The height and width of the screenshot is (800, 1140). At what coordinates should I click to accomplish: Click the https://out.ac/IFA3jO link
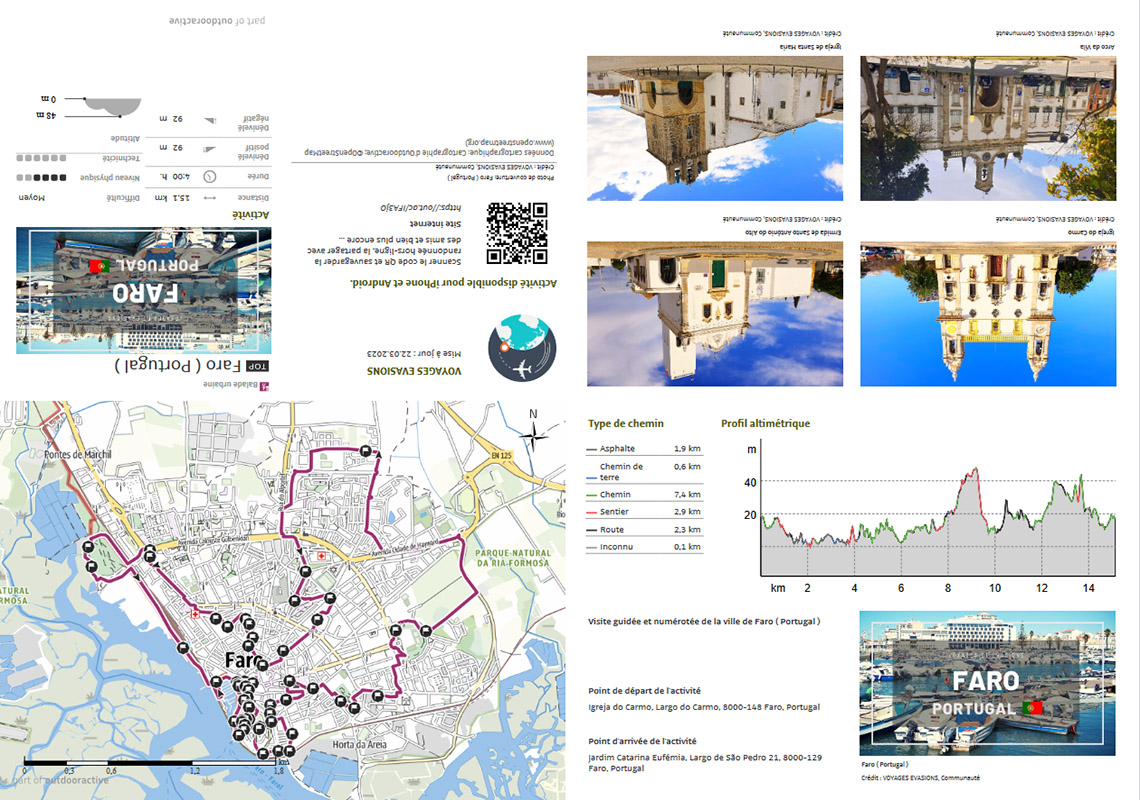[420, 207]
